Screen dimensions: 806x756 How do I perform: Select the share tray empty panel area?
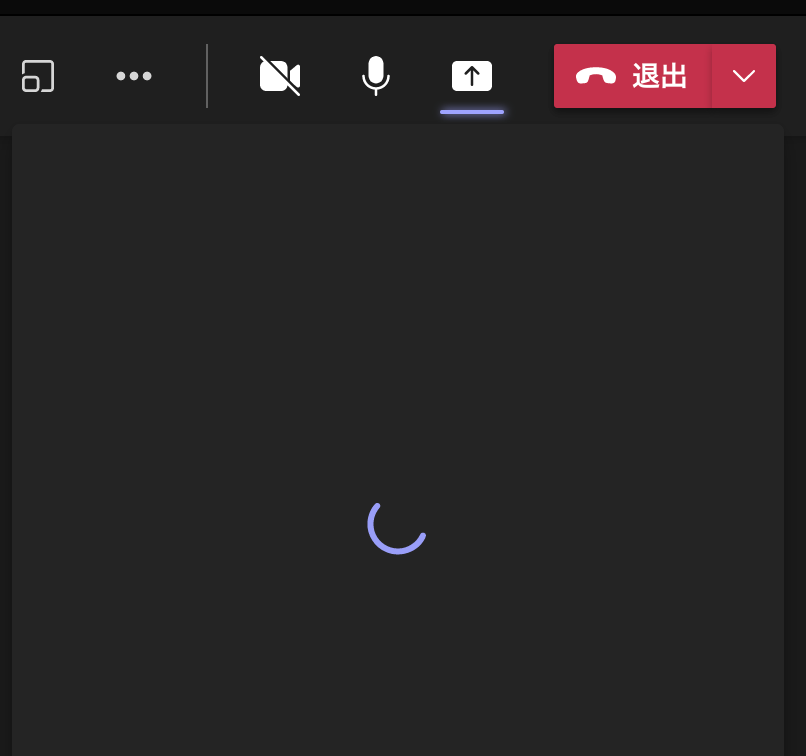tap(398, 440)
